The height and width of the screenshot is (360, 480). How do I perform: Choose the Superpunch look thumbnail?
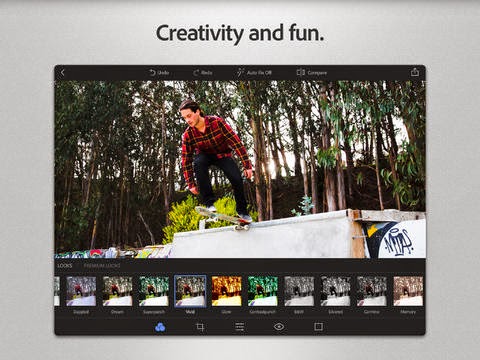click(x=154, y=291)
